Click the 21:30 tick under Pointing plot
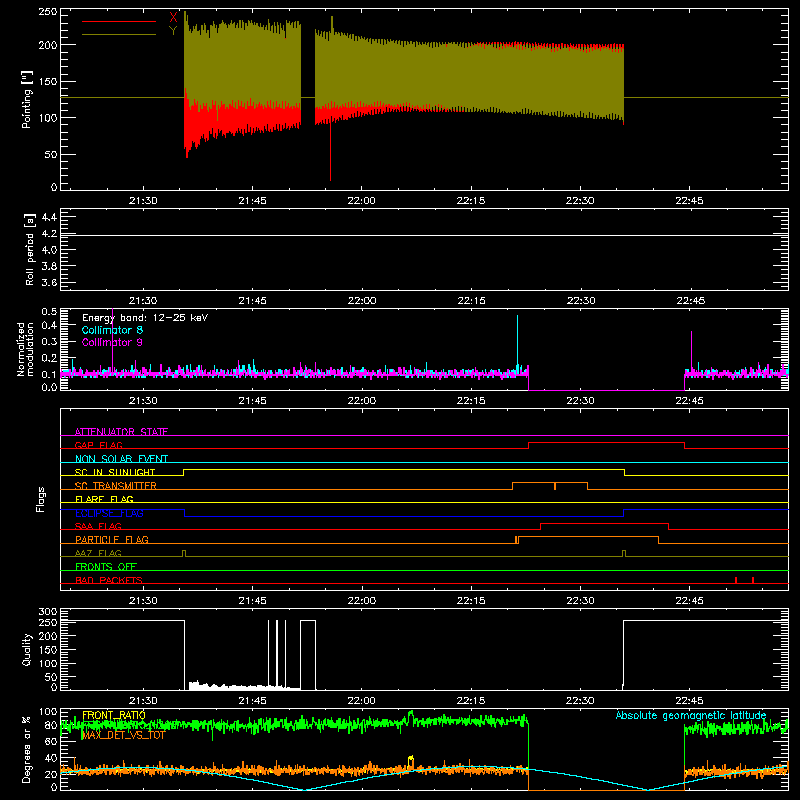 pos(143,201)
